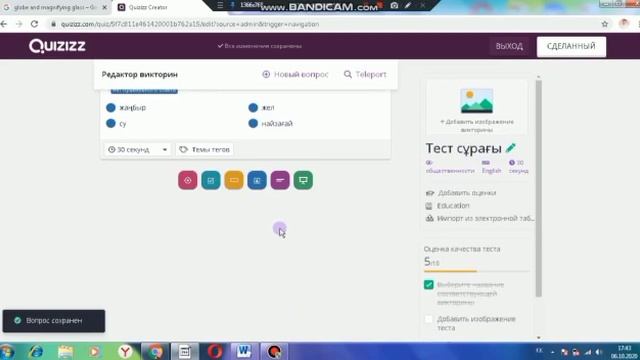
Task: Click the volume icon in system tray
Action: [599, 352]
